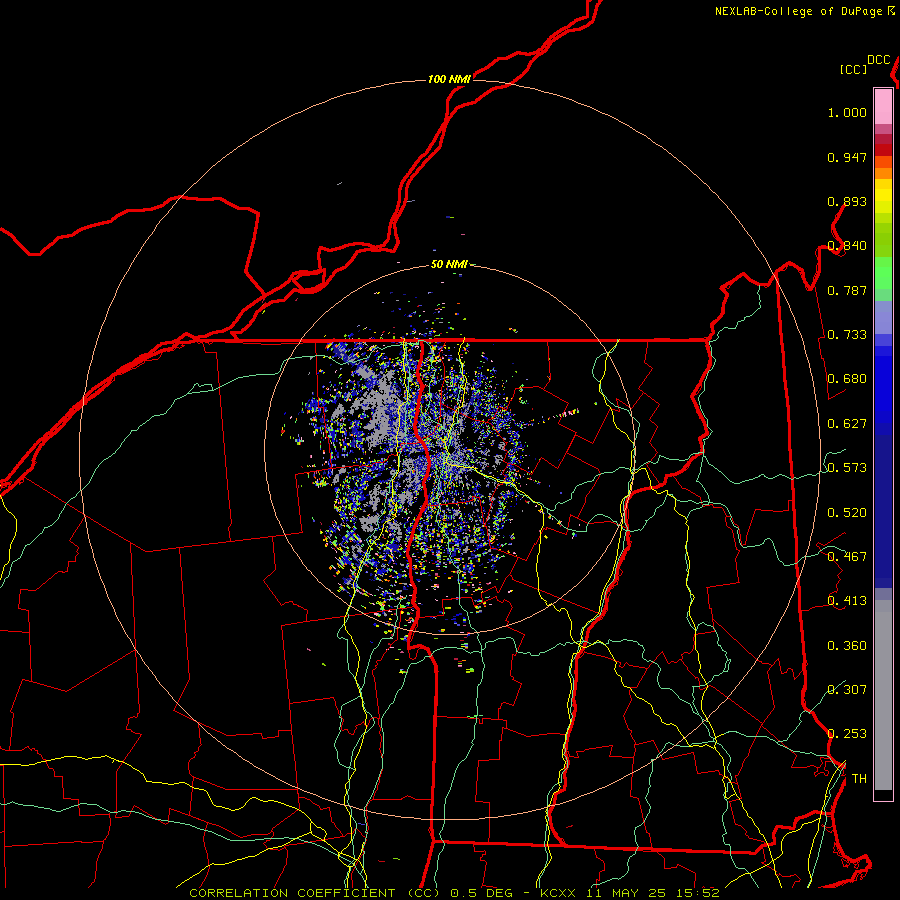Click the 0.573 color scale label

(x=847, y=468)
